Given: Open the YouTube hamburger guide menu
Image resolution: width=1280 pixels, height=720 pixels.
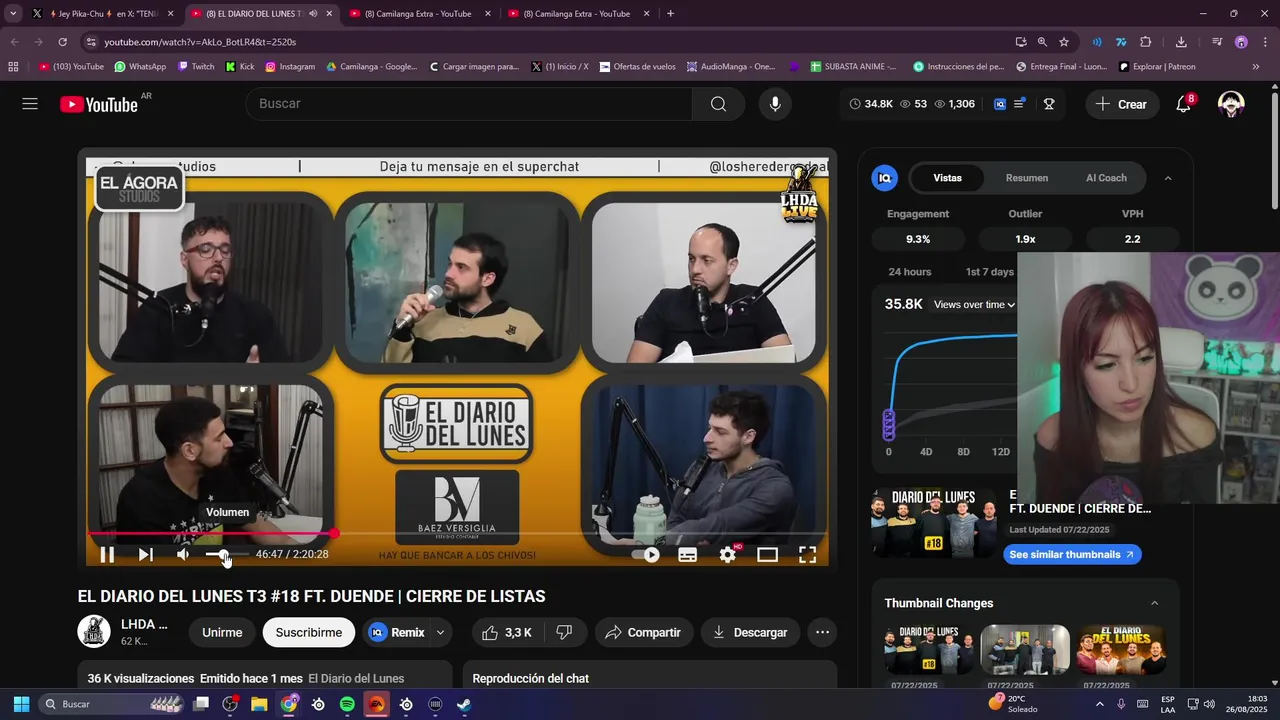Looking at the screenshot, I should click(x=30, y=104).
